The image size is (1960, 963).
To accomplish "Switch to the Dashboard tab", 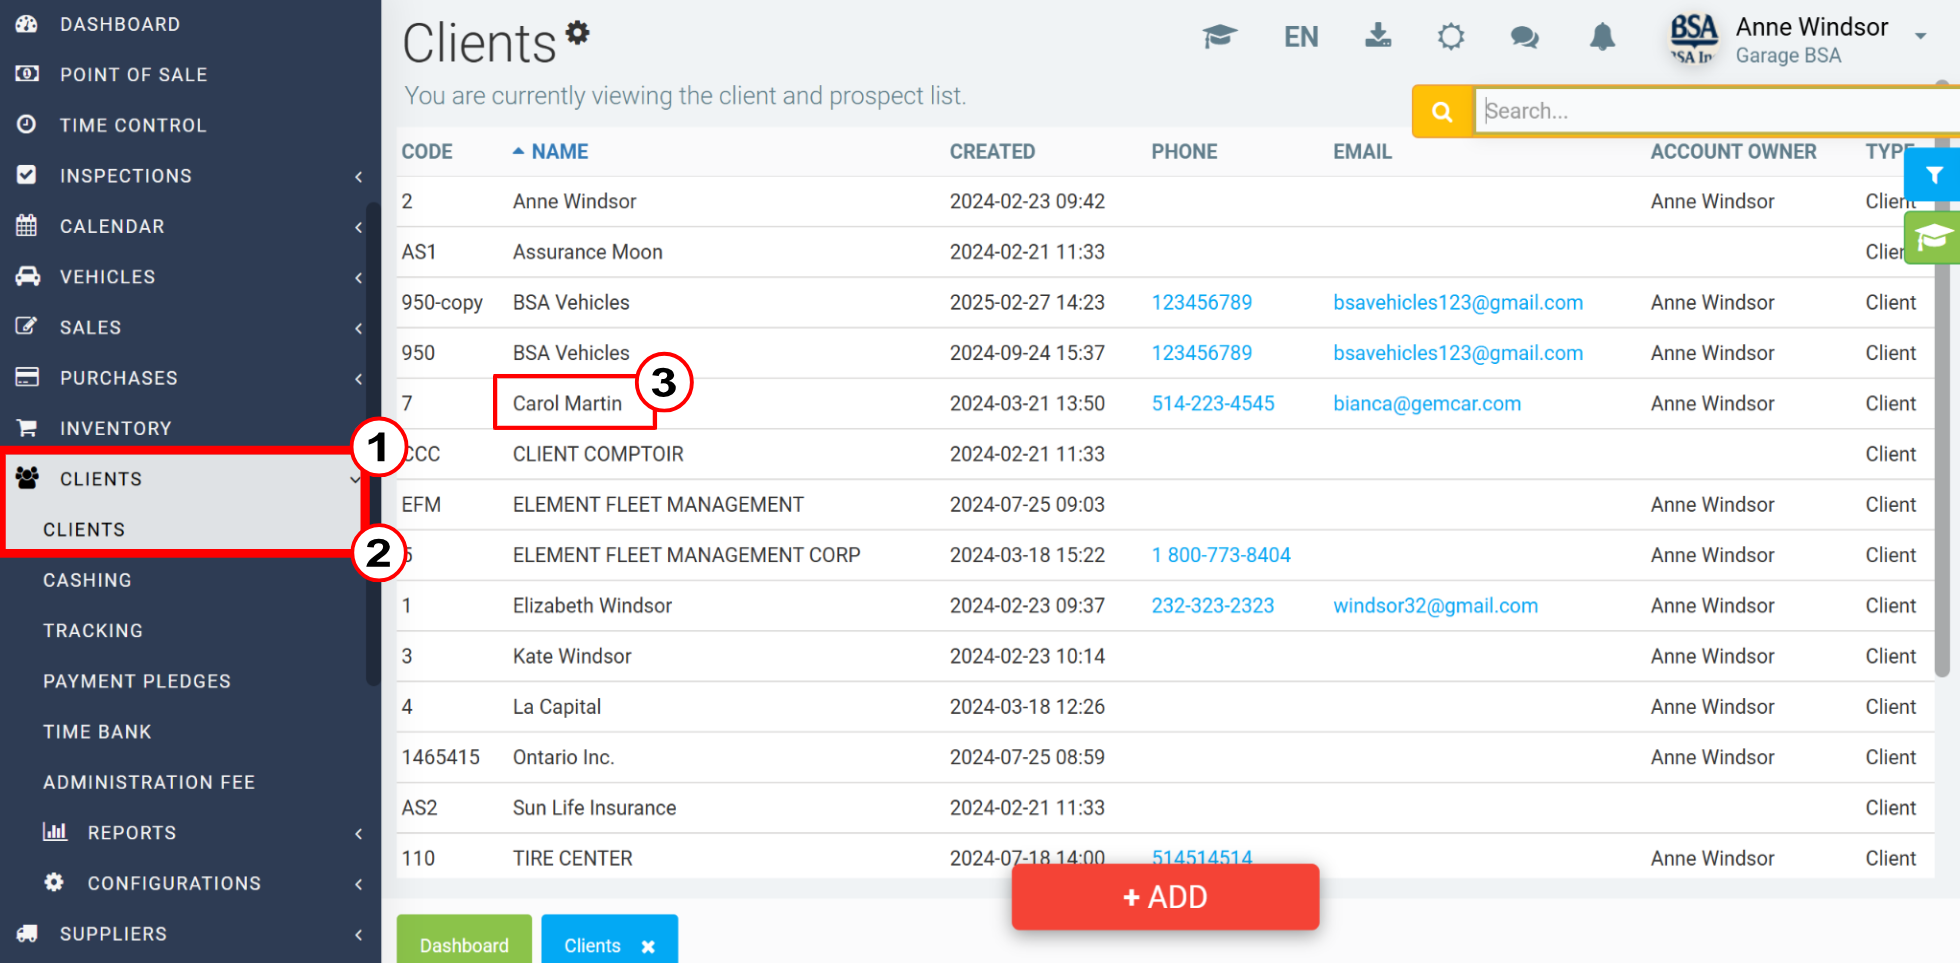I will coord(464,945).
